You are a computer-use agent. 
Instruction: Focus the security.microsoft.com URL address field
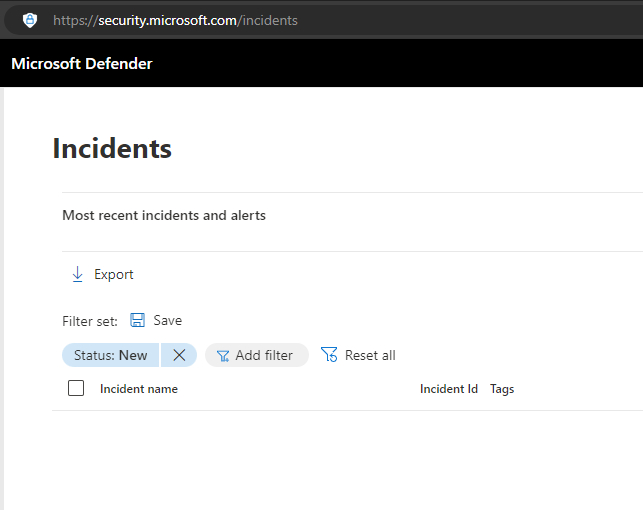[x=175, y=20]
